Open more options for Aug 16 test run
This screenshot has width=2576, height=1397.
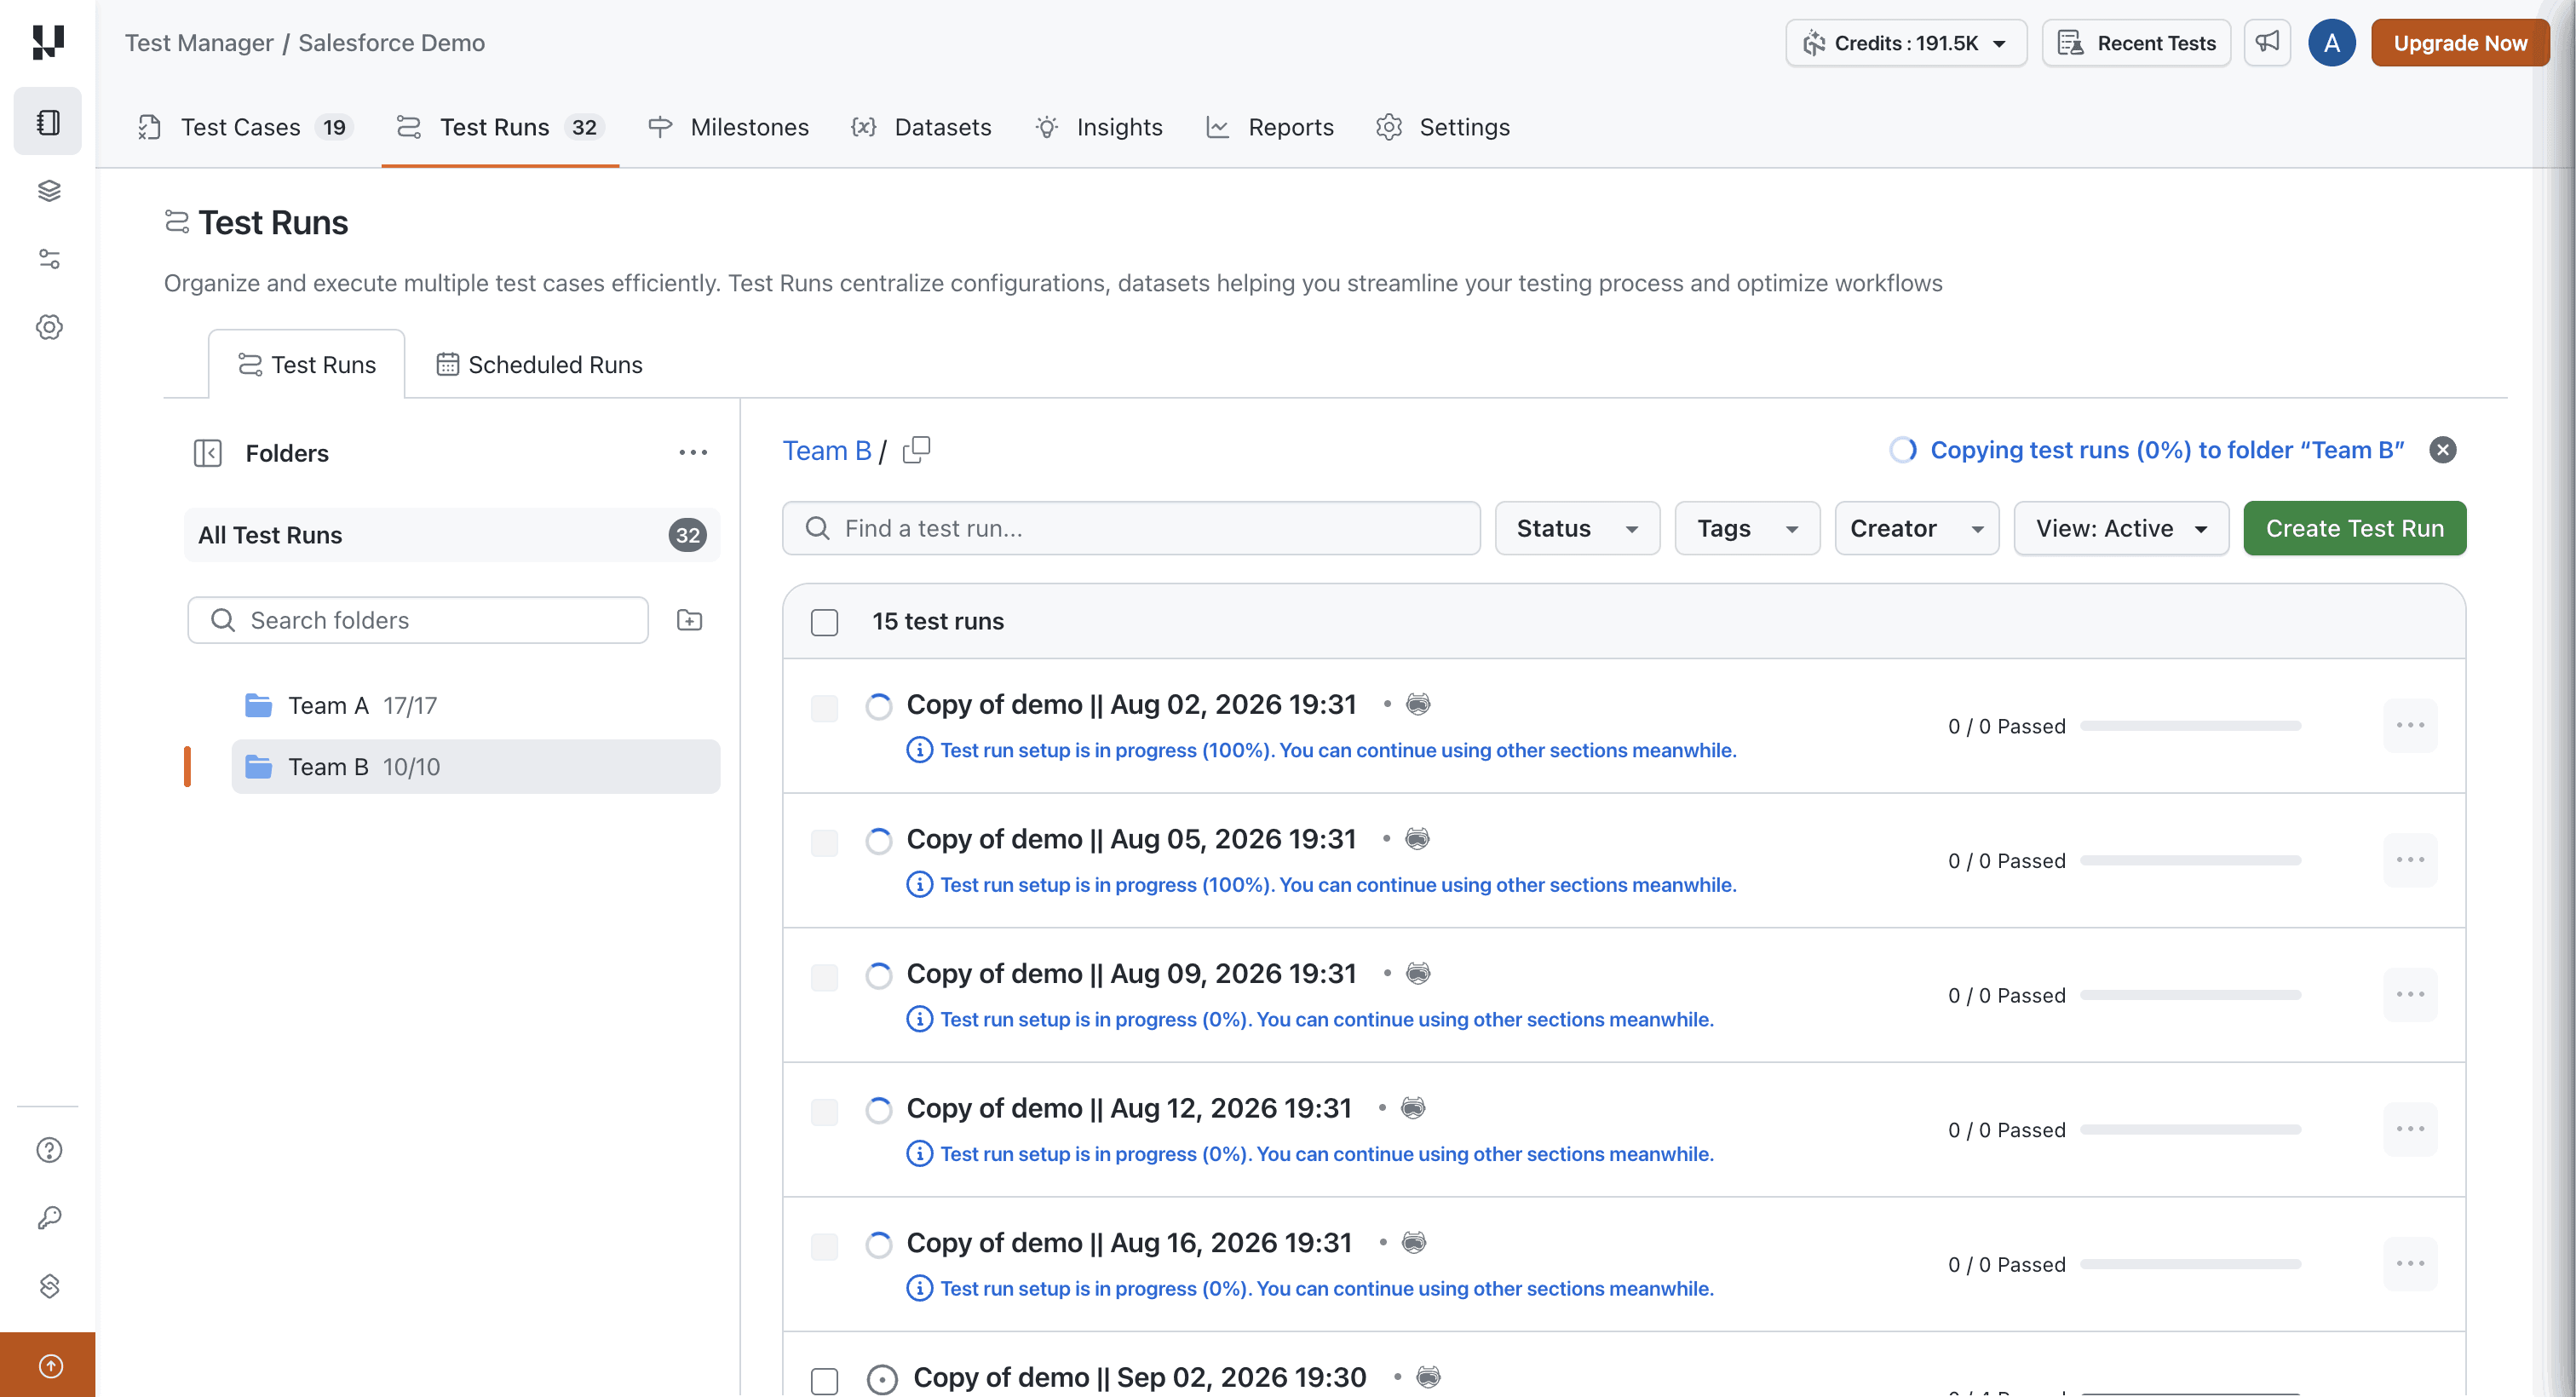(x=2410, y=1264)
